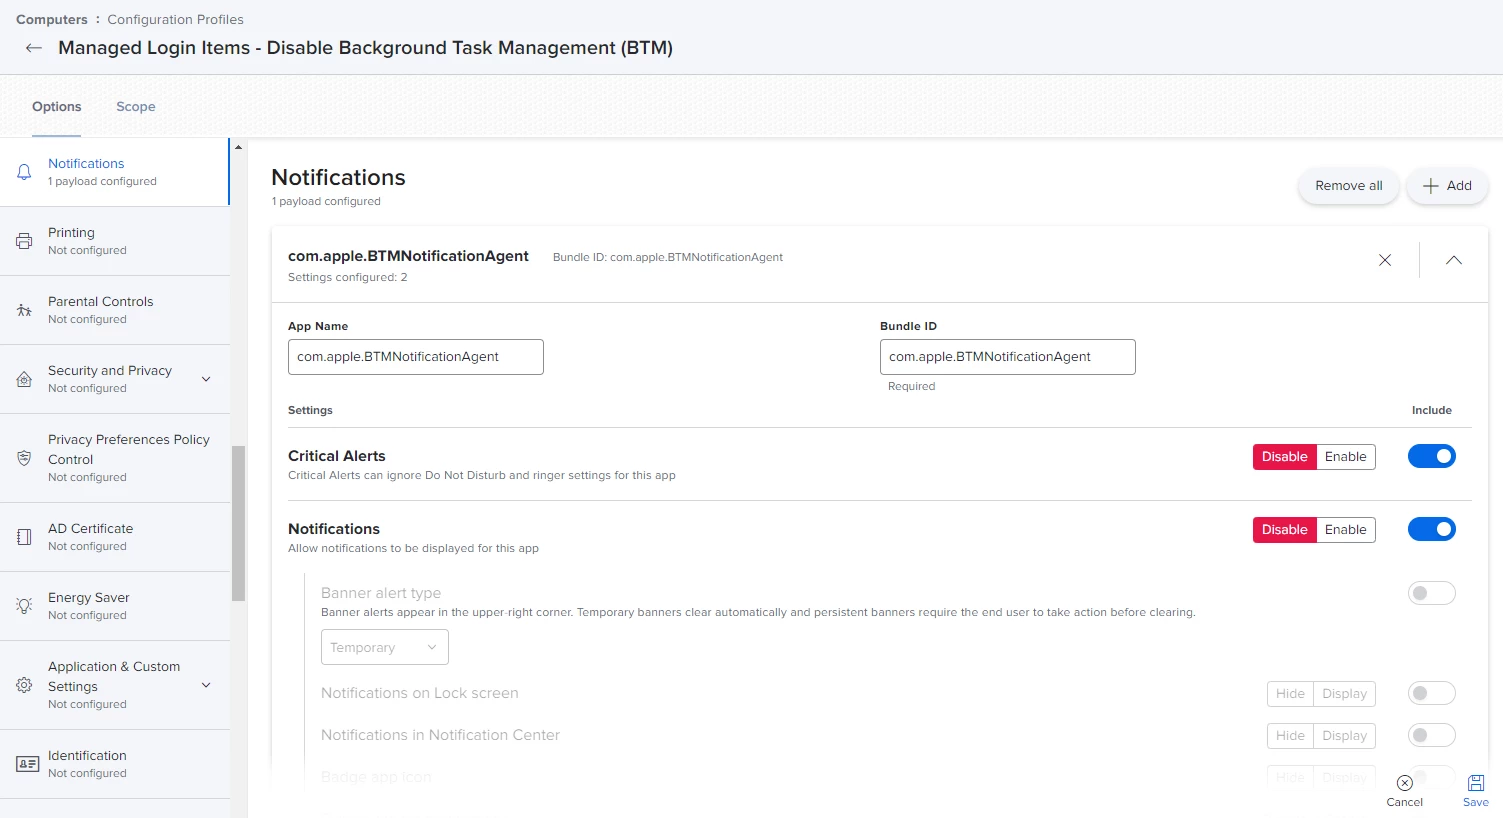
Task: Set Critical Alerts to Disable
Action: pyautogui.click(x=1285, y=457)
